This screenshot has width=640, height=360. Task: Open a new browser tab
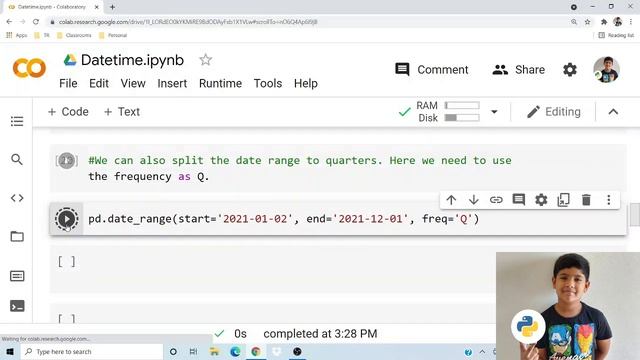112,7
